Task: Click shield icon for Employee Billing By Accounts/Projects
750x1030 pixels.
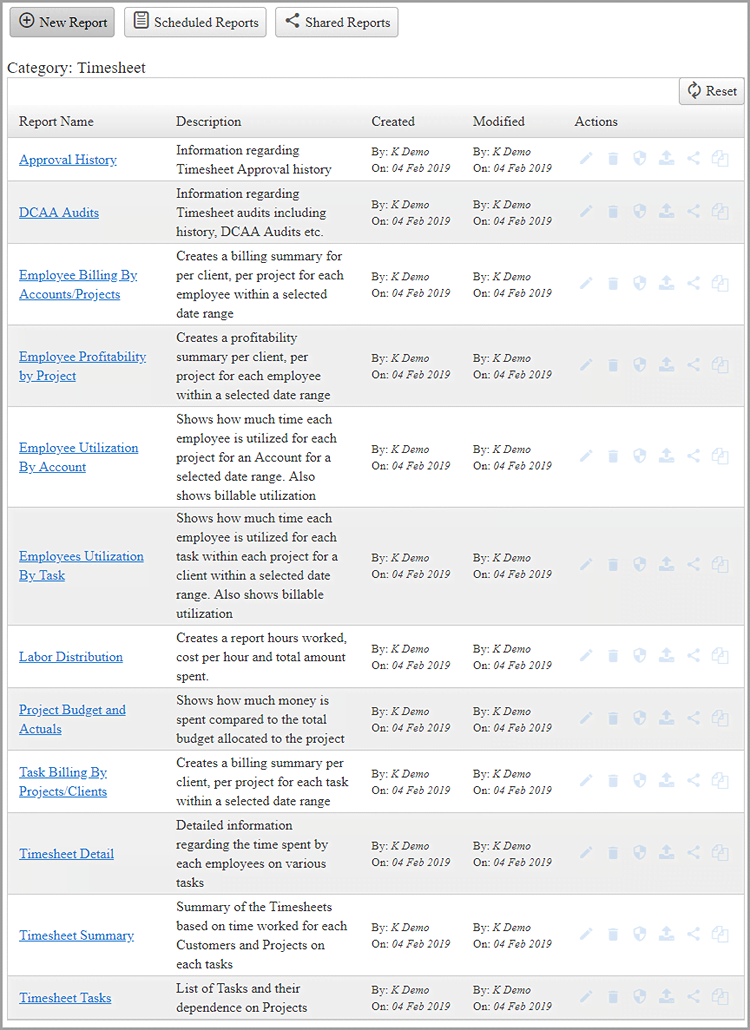Action: point(640,284)
